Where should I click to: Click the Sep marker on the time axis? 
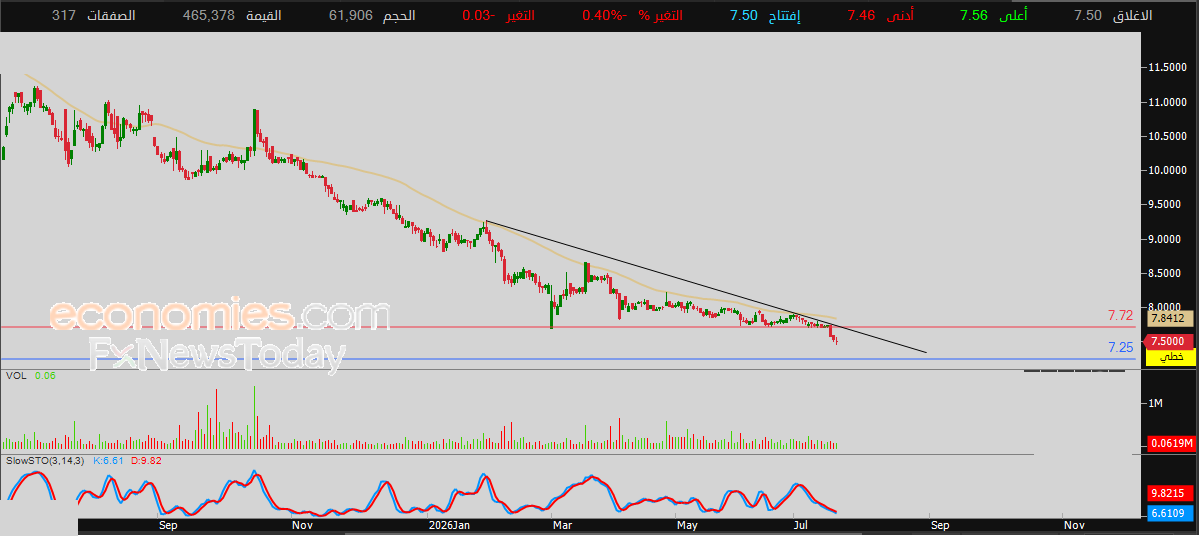(167, 525)
